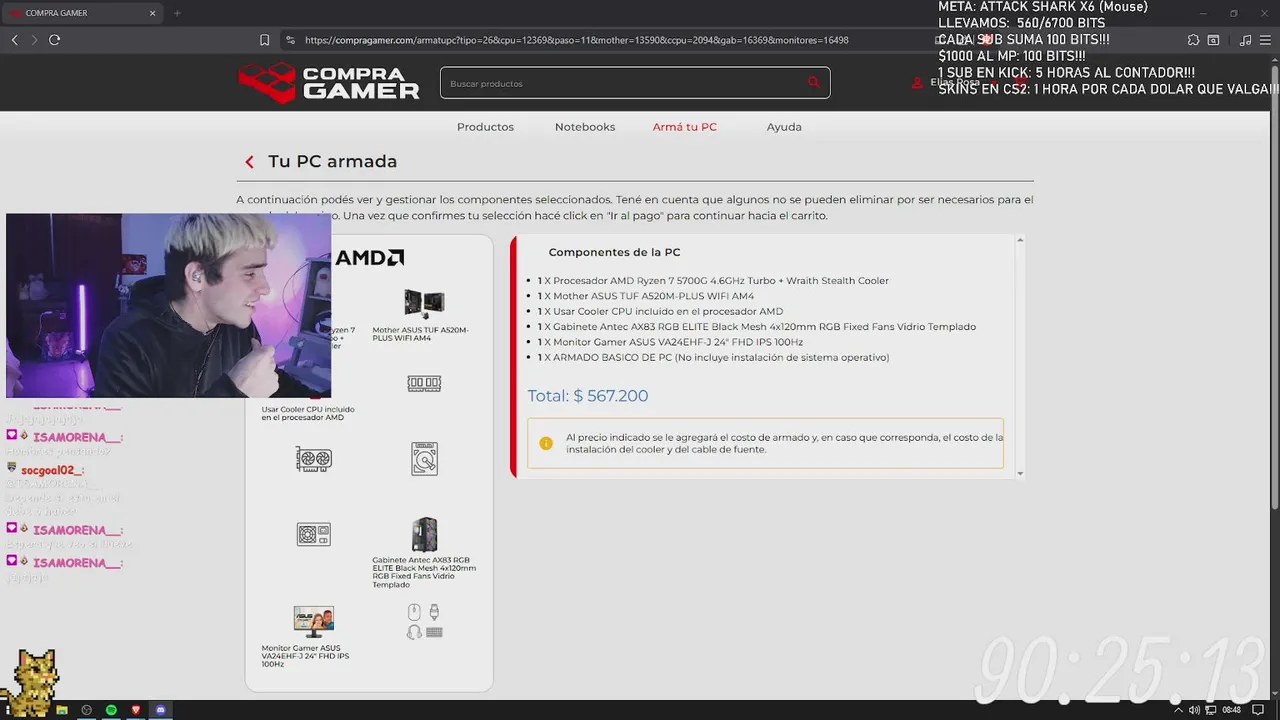Open the Productos menu
Image resolution: width=1280 pixels, height=720 pixels.
click(485, 127)
